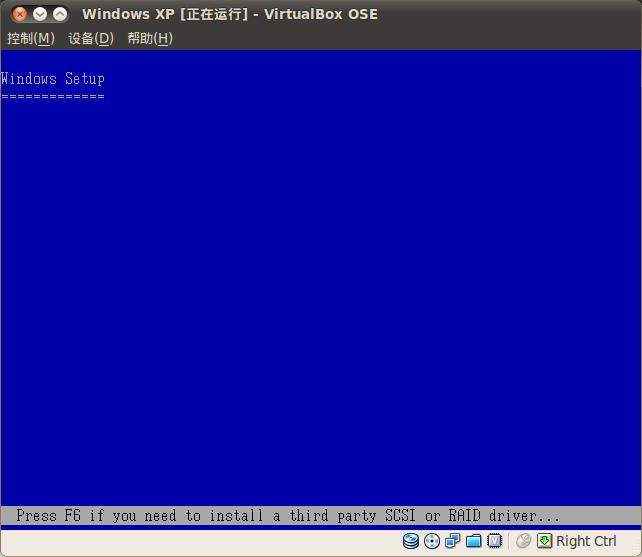Open the 控制(M) menu

pyautogui.click(x=31, y=38)
